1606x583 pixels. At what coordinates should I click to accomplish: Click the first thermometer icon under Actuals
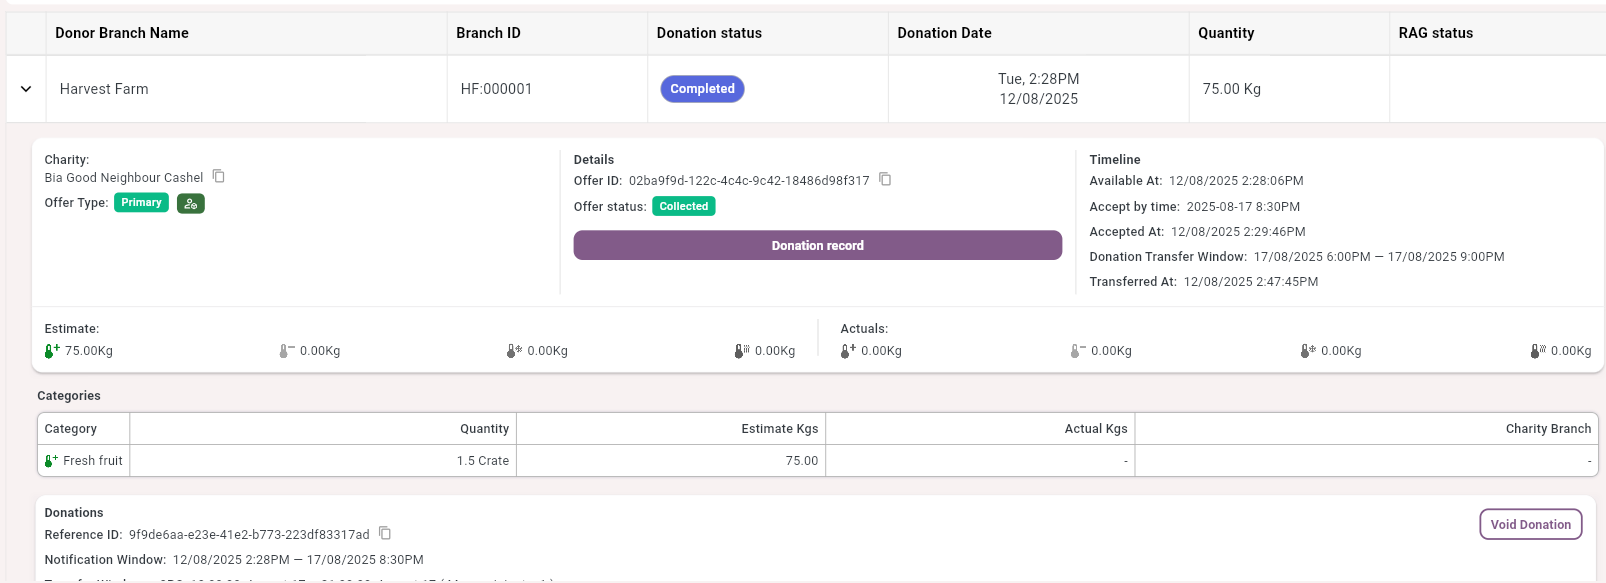pos(847,351)
